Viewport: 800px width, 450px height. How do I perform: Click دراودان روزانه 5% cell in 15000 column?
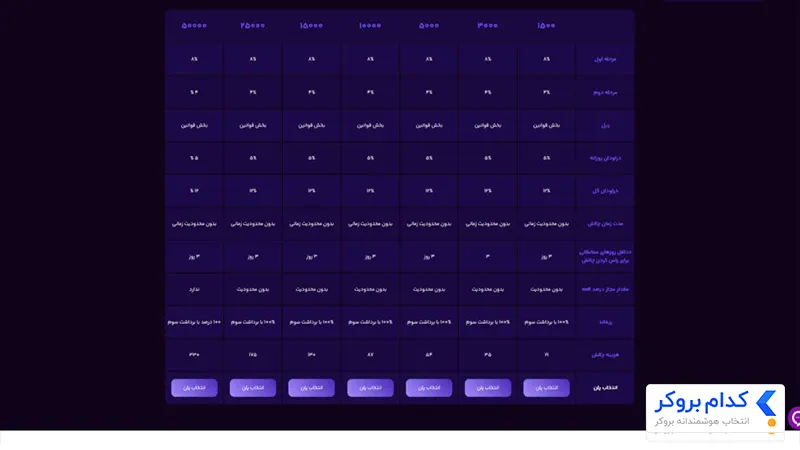coord(311,158)
